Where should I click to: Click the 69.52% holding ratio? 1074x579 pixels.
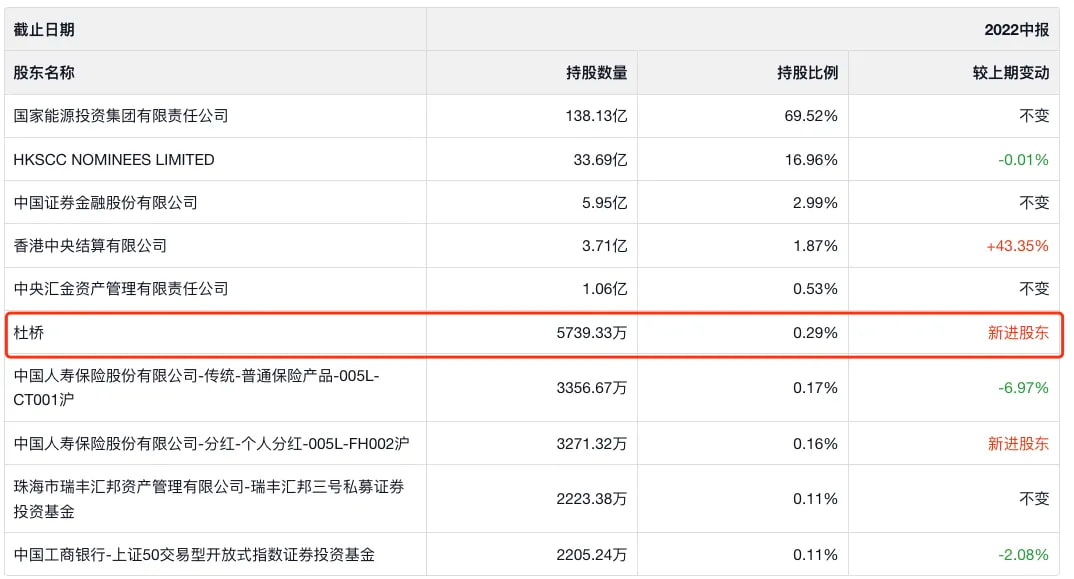pos(811,116)
